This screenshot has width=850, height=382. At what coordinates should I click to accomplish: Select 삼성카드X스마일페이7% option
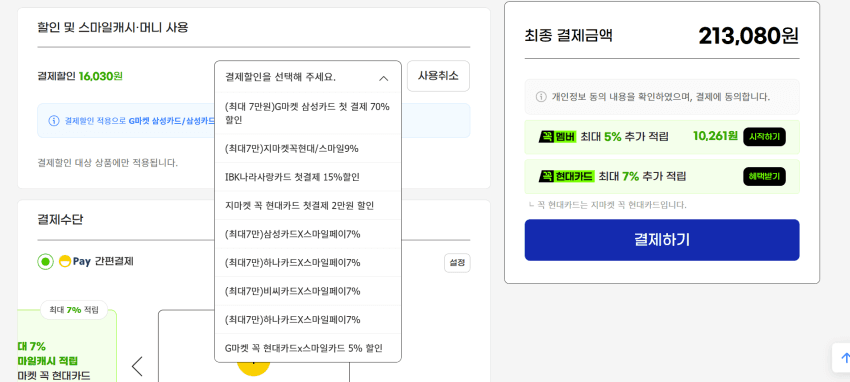(308, 234)
